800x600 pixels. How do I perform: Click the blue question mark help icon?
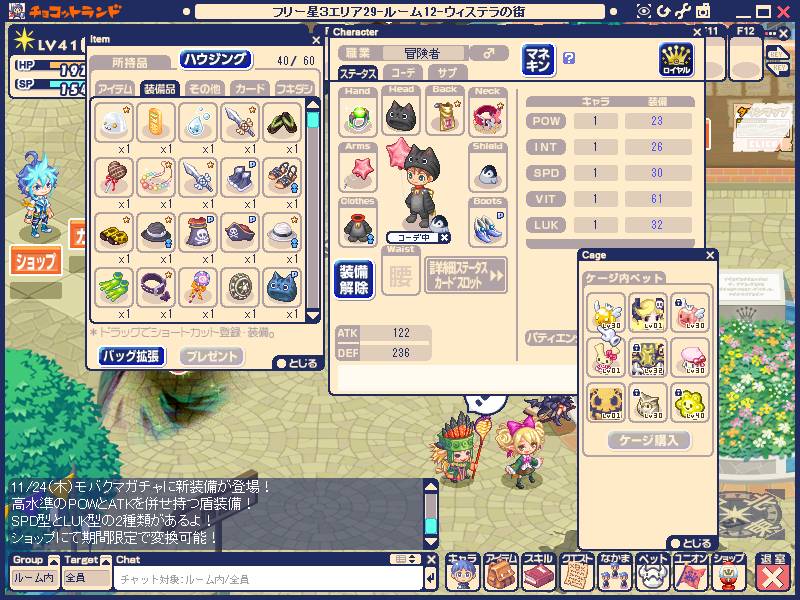569,58
